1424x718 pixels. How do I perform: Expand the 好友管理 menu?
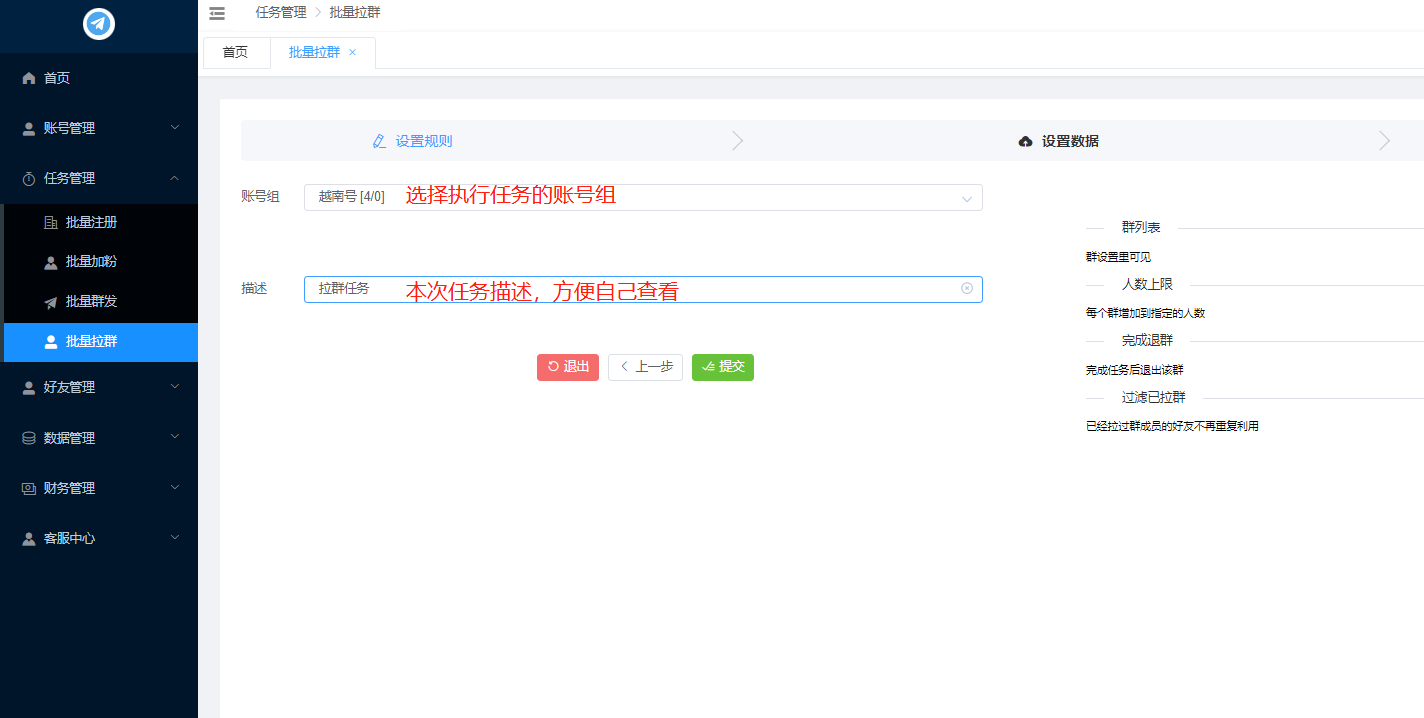coord(99,387)
